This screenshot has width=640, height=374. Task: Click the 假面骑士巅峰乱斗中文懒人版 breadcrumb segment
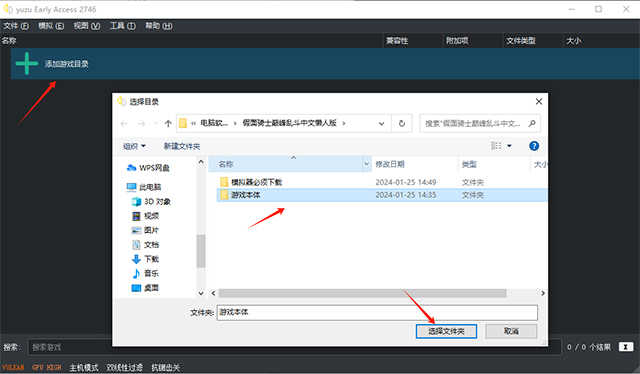tap(289, 123)
